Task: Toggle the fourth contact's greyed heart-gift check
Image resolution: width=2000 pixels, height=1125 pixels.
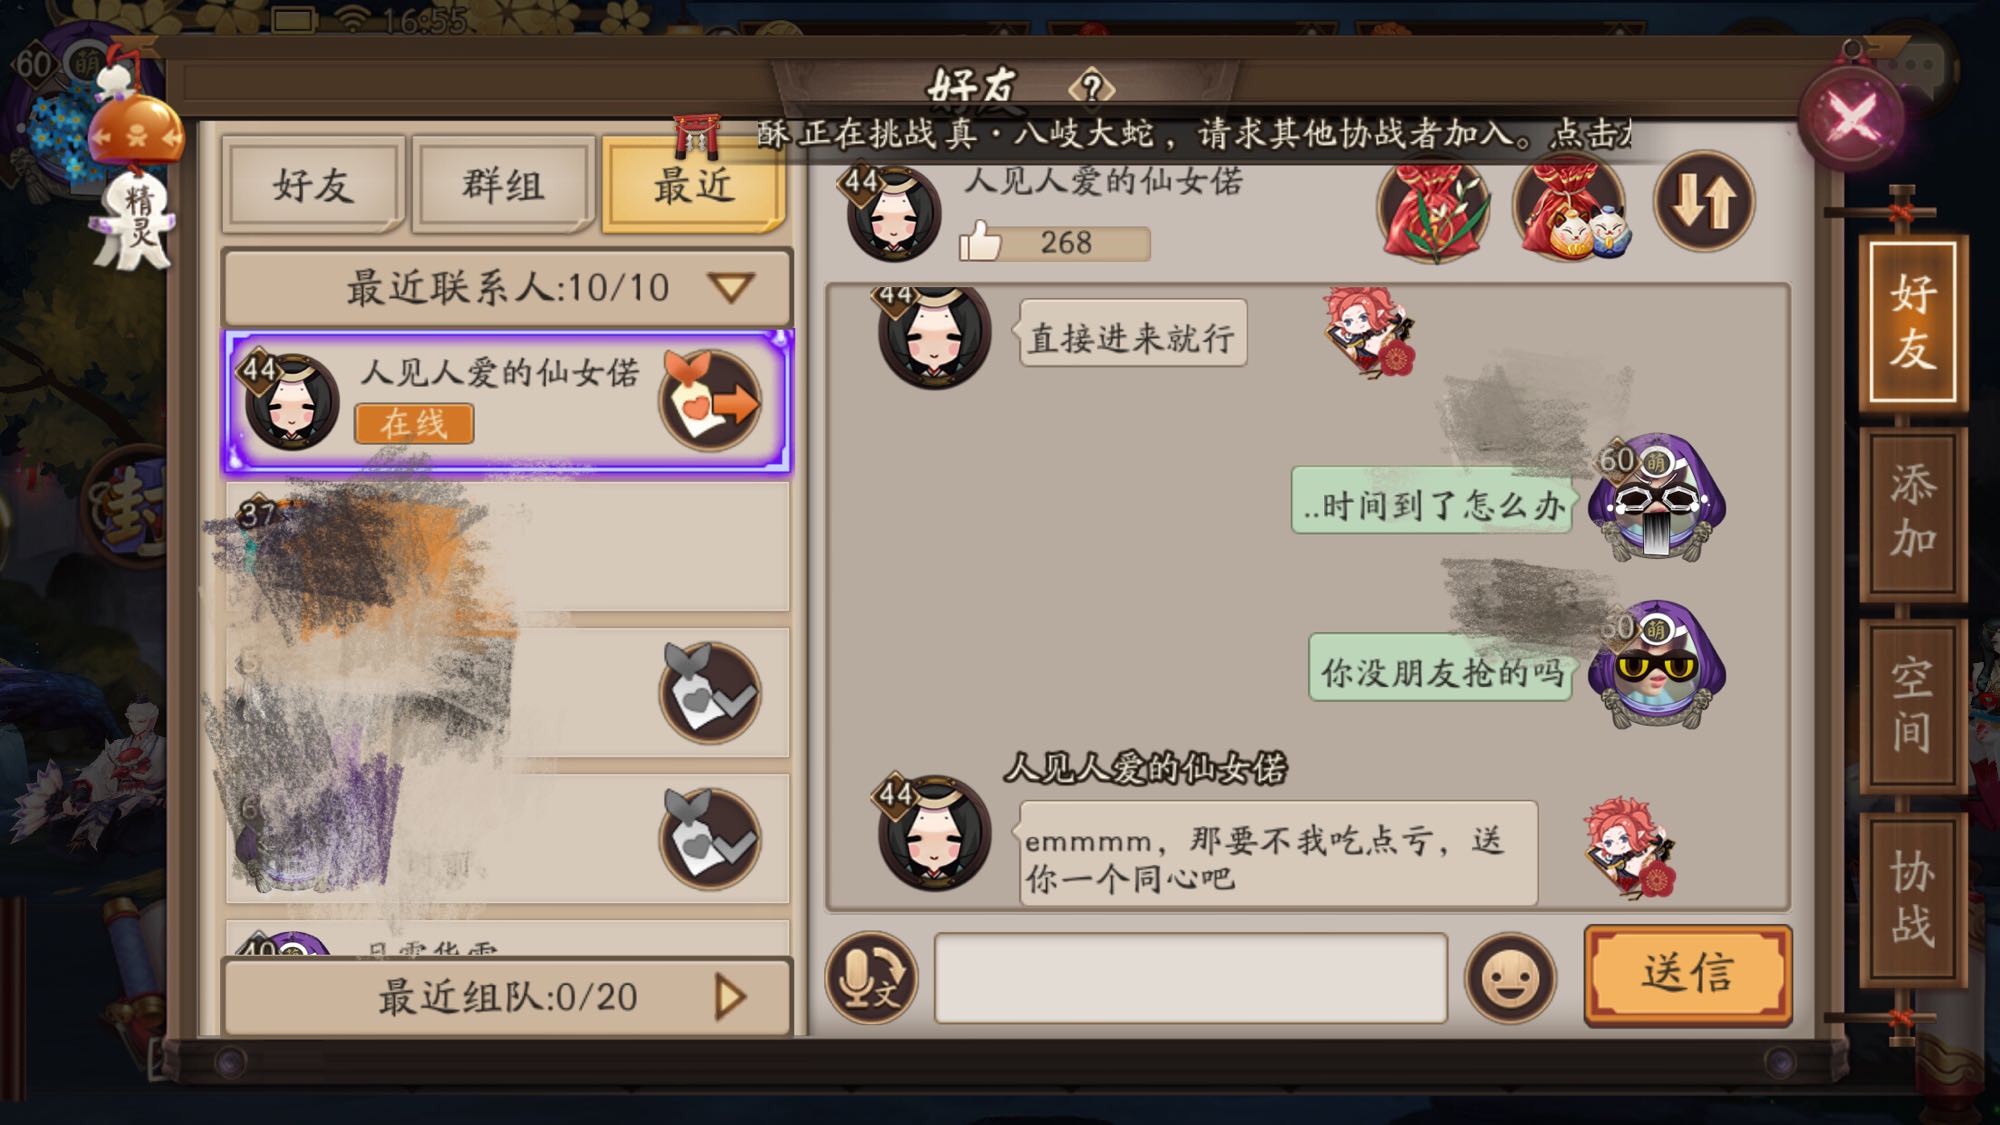Action: click(710, 839)
